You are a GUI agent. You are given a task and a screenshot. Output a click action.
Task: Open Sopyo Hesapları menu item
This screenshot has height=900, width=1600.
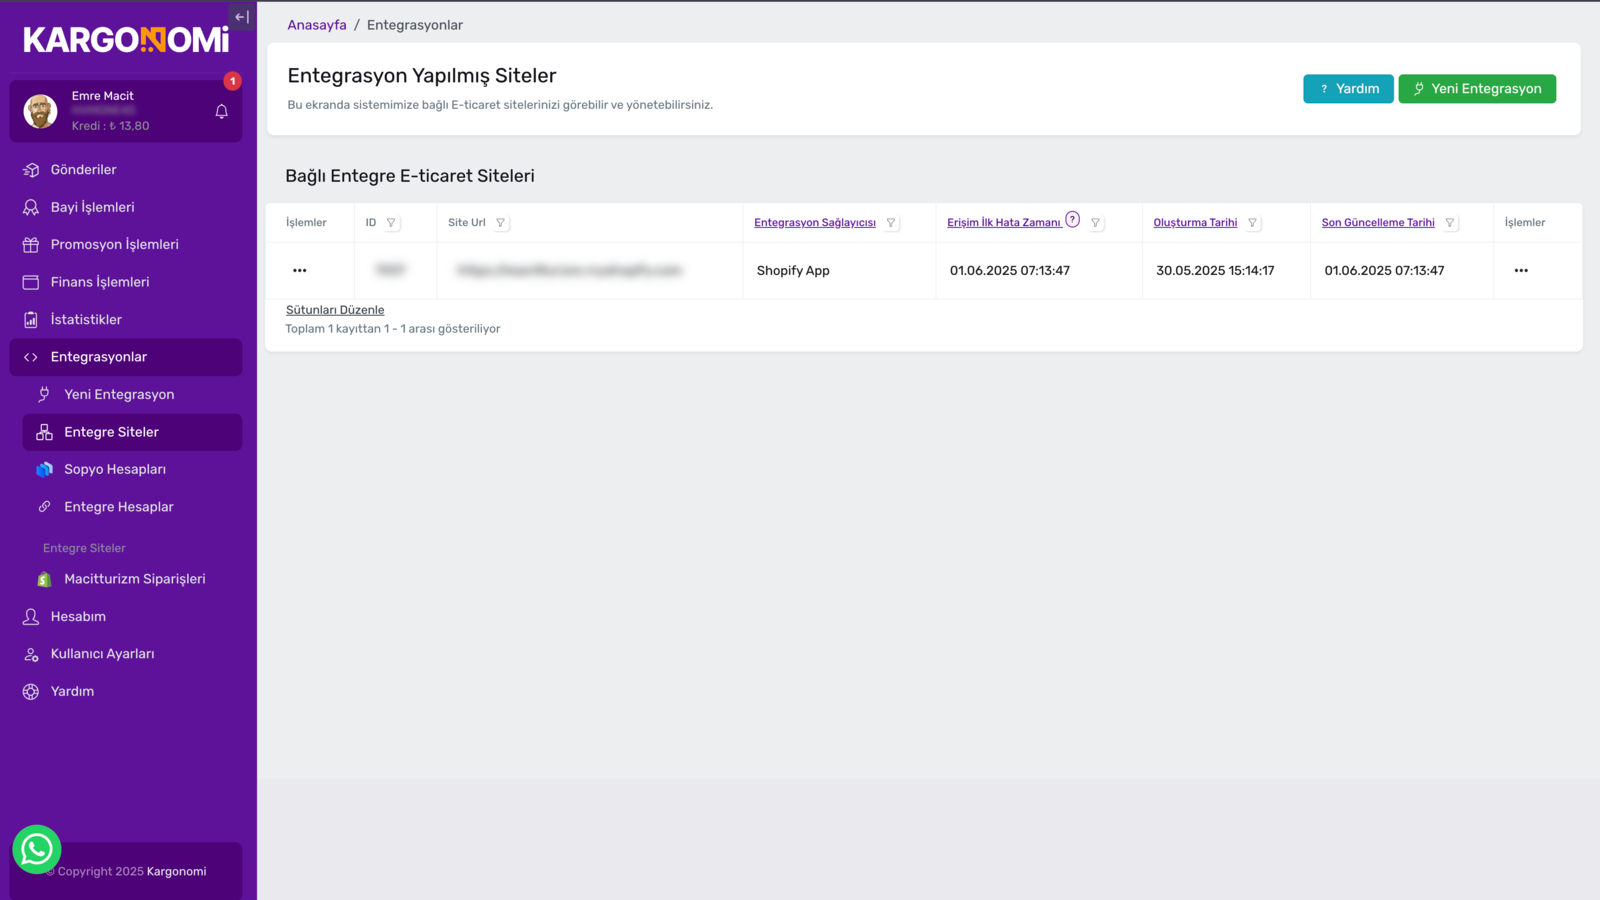[x=115, y=469]
